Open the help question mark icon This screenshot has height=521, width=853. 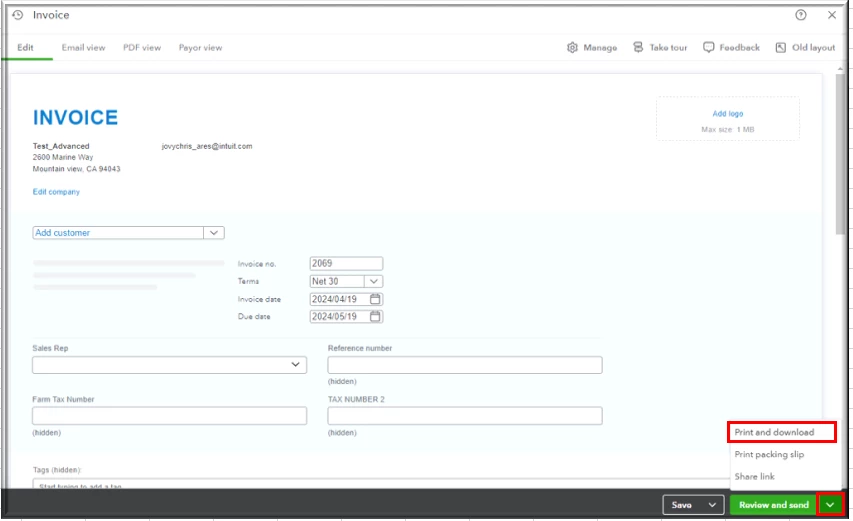point(801,15)
